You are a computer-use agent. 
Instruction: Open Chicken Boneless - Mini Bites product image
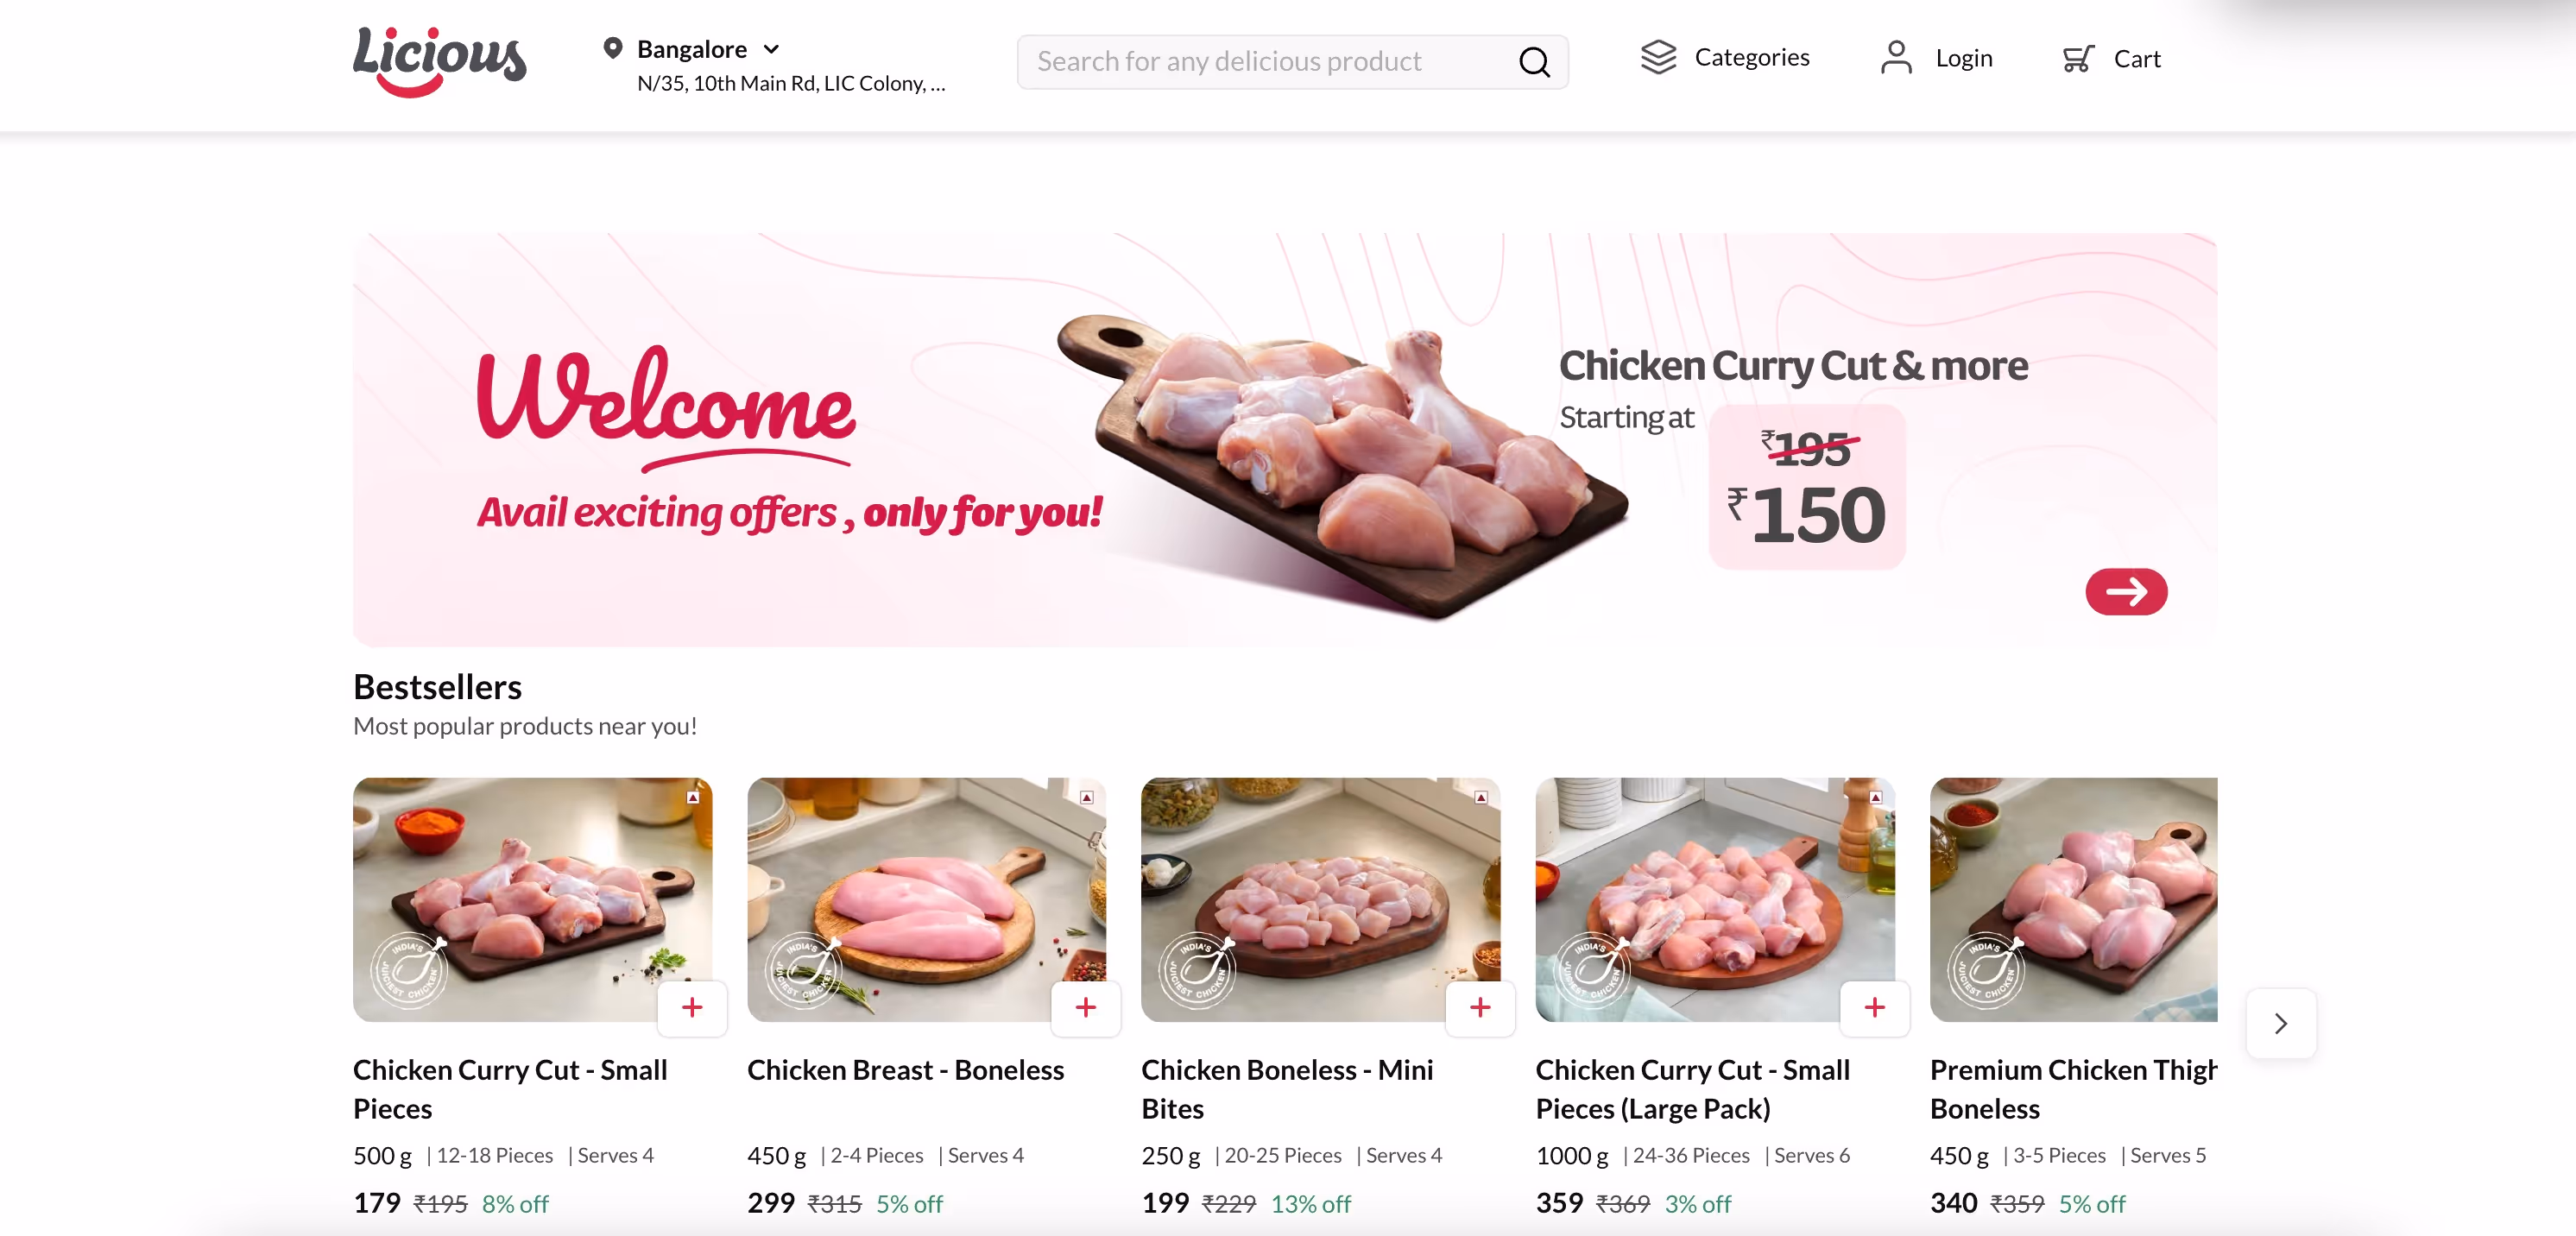coord(1320,900)
